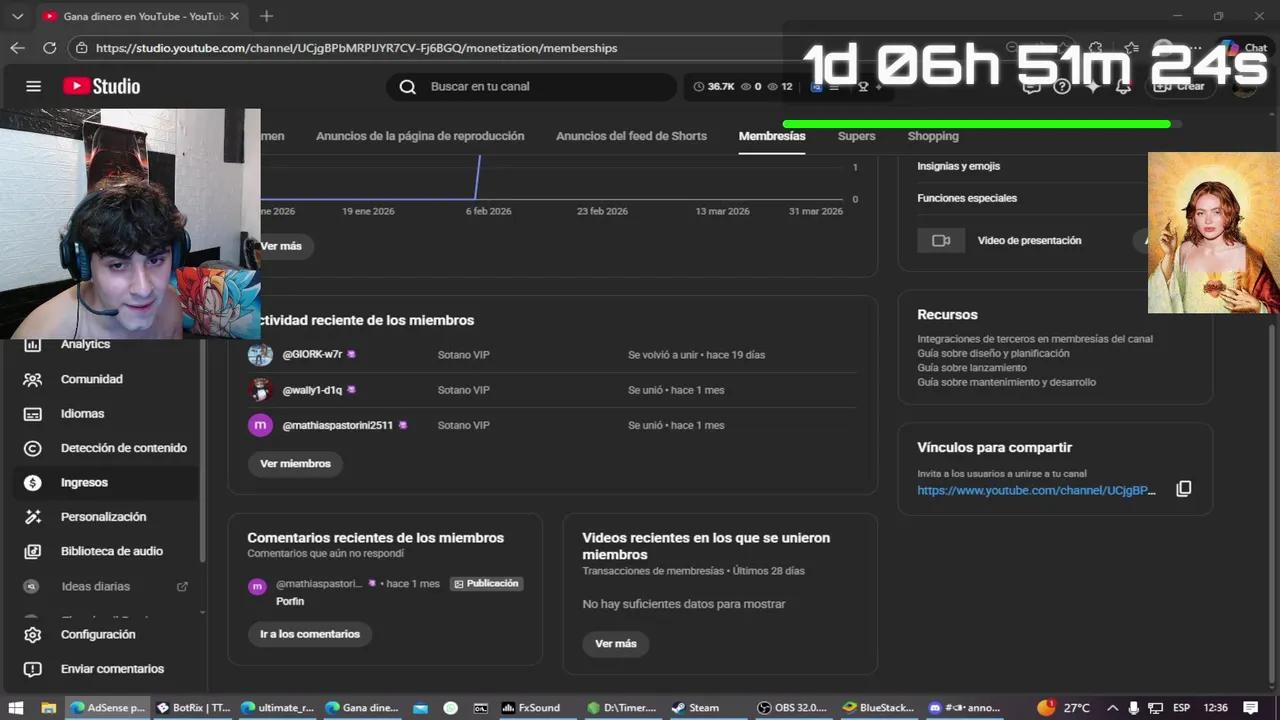Open the youtube.com/channel share link
The height and width of the screenshot is (720, 1280).
(1036, 491)
